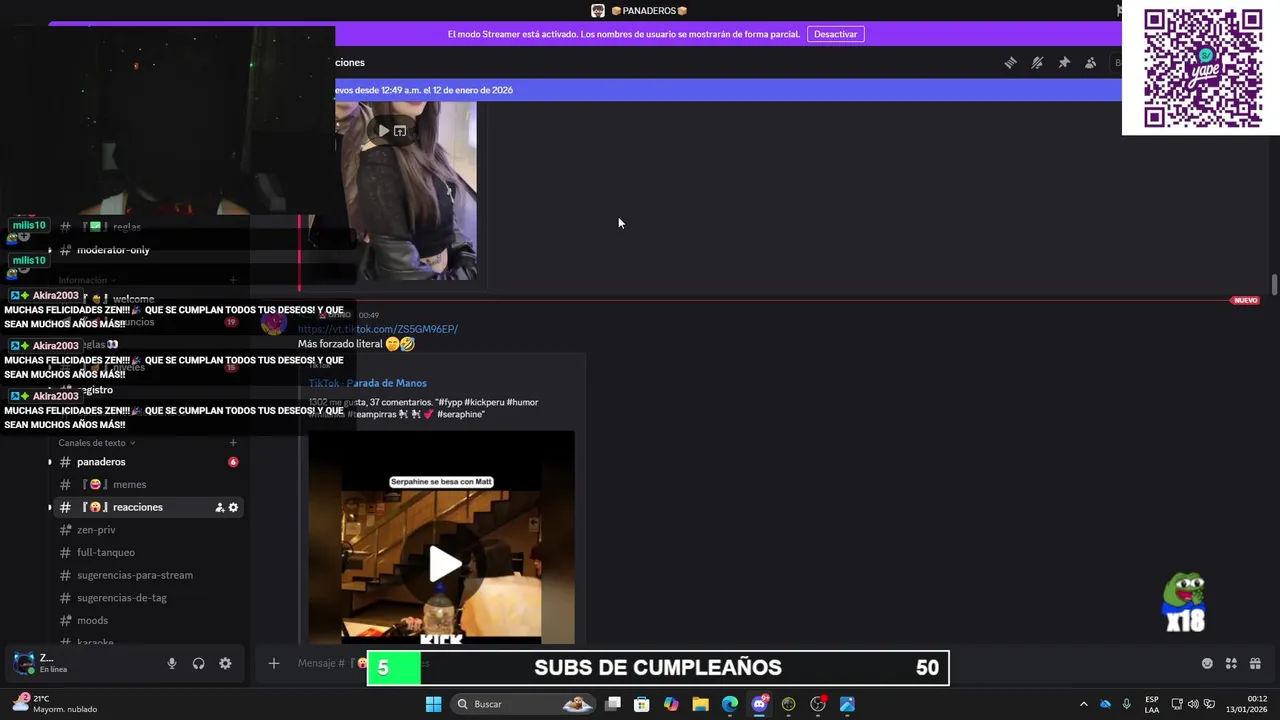This screenshot has height=720, width=1280.
Task: Click the chat vertical scrollbar thumb
Action: (1274, 285)
